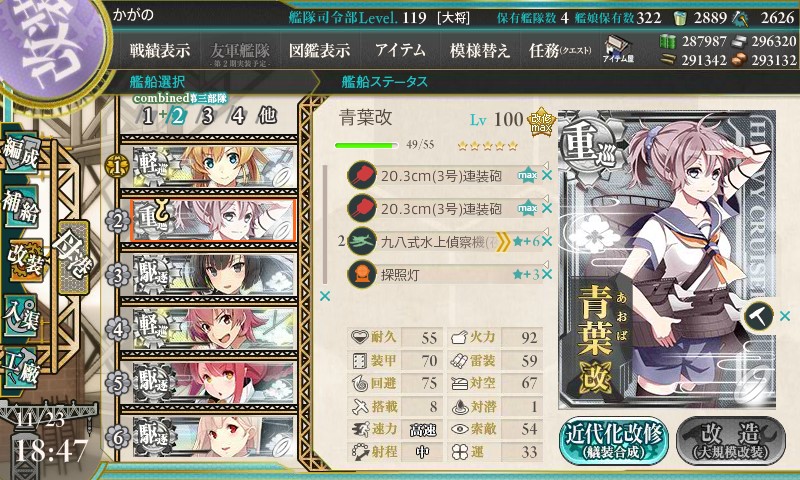Switch to fleet number 3 tab
Image resolution: width=800 pixels, height=480 pixels.
click(x=207, y=116)
